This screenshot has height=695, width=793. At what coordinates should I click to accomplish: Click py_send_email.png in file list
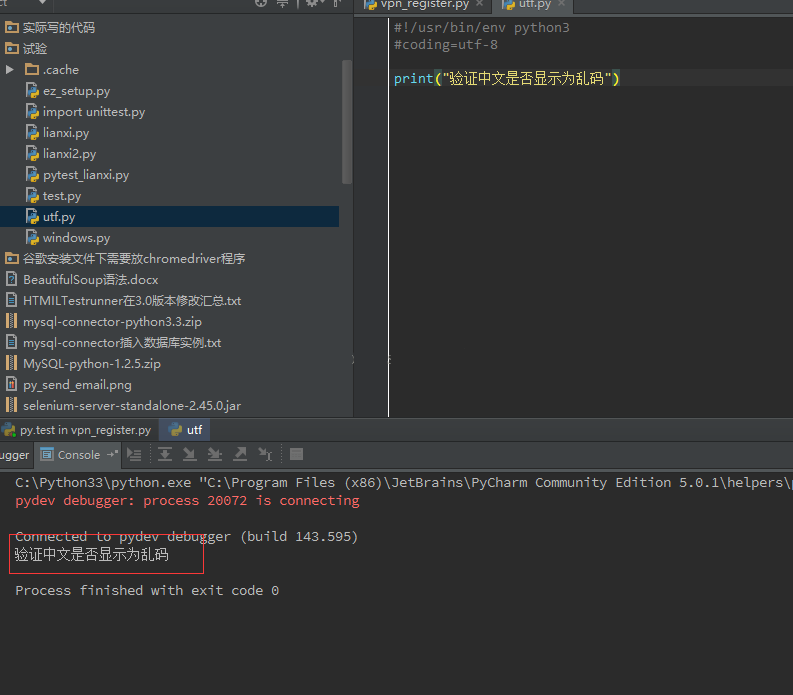(77, 385)
